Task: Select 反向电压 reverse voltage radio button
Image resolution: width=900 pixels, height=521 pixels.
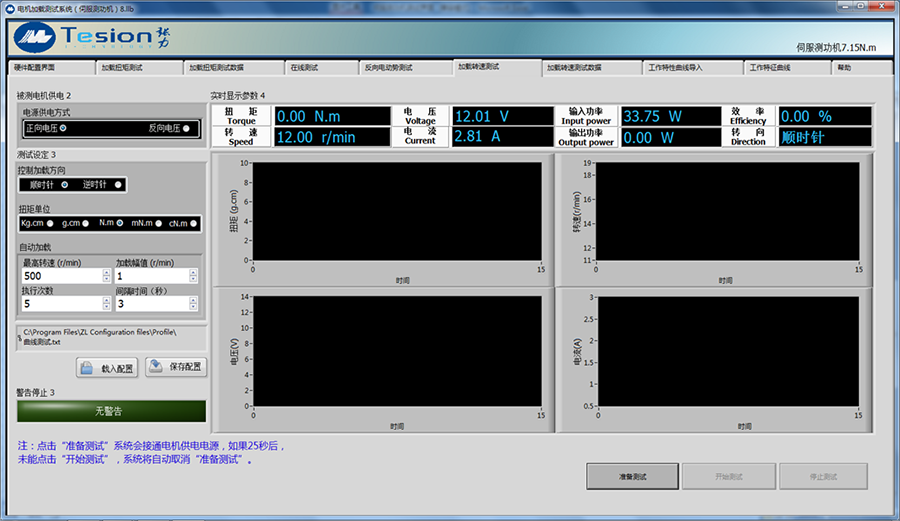Action: 186,128
